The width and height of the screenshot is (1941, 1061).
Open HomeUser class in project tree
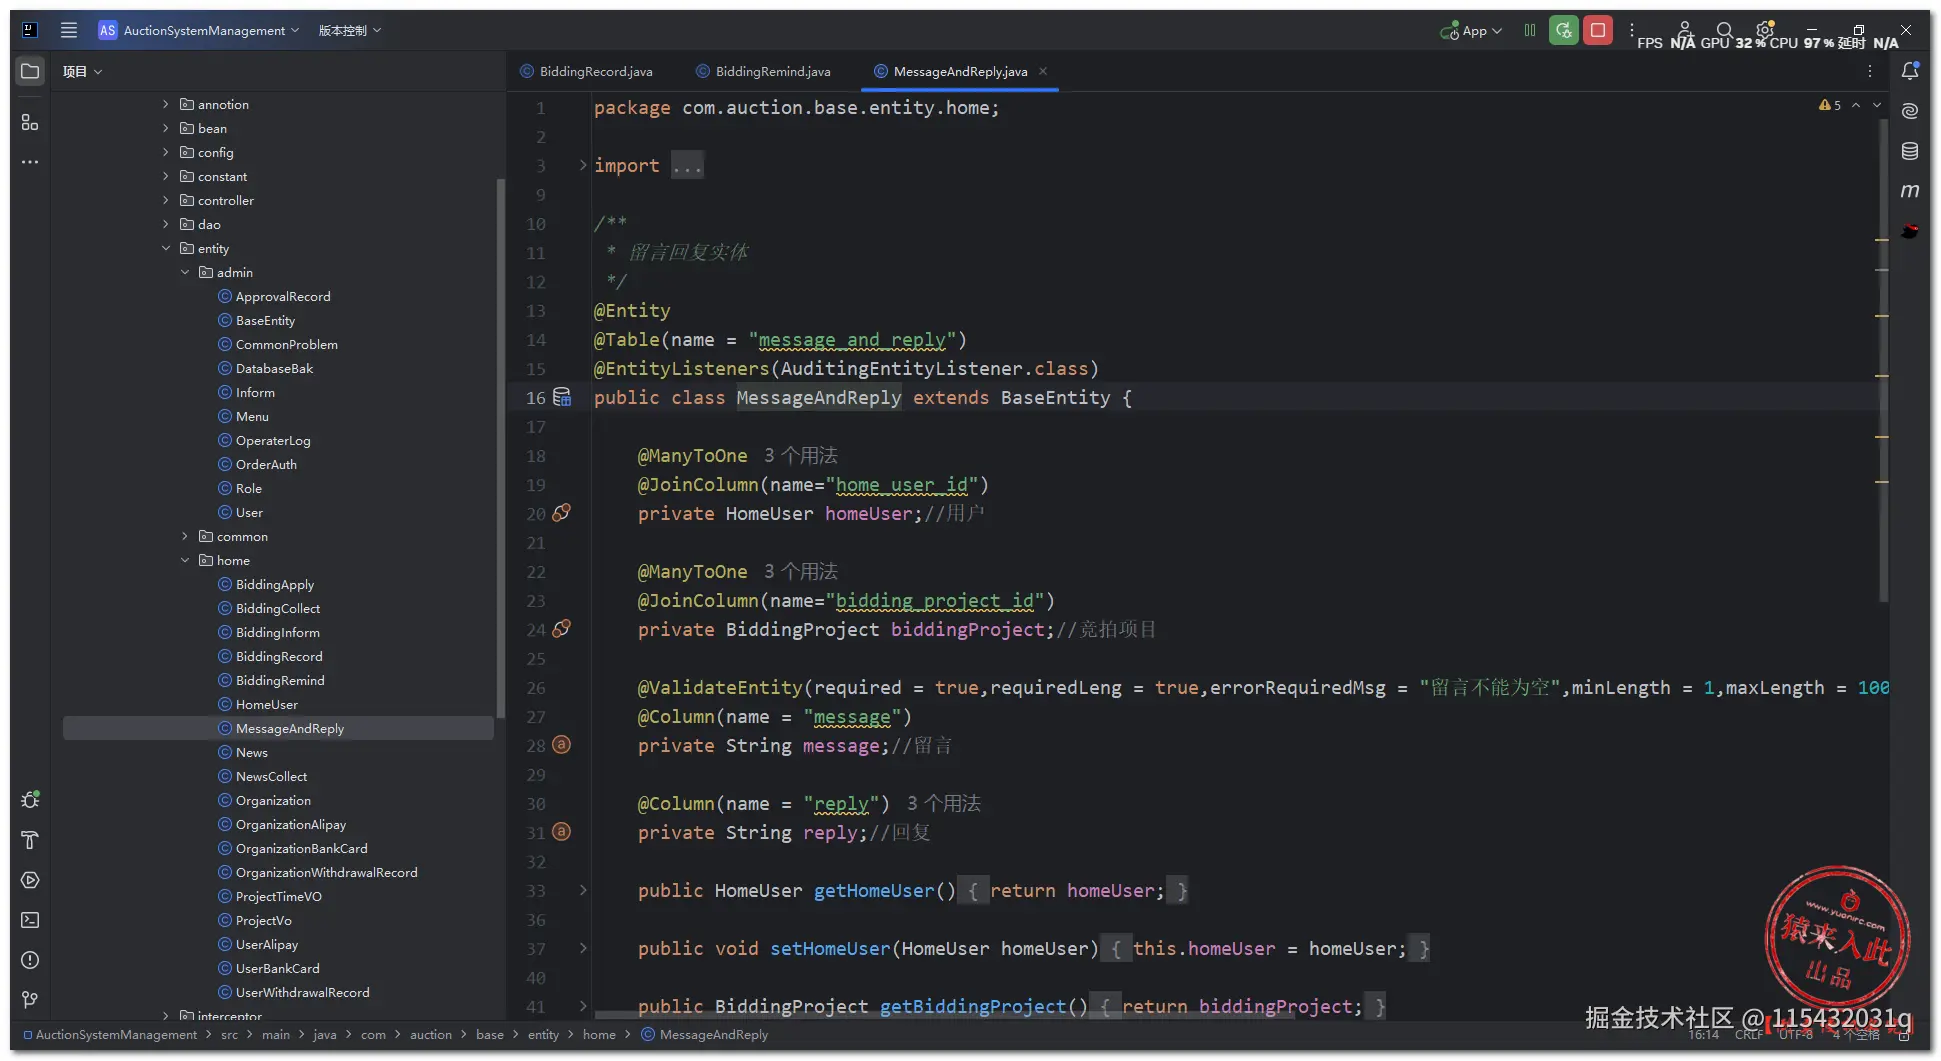pyautogui.click(x=267, y=704)
